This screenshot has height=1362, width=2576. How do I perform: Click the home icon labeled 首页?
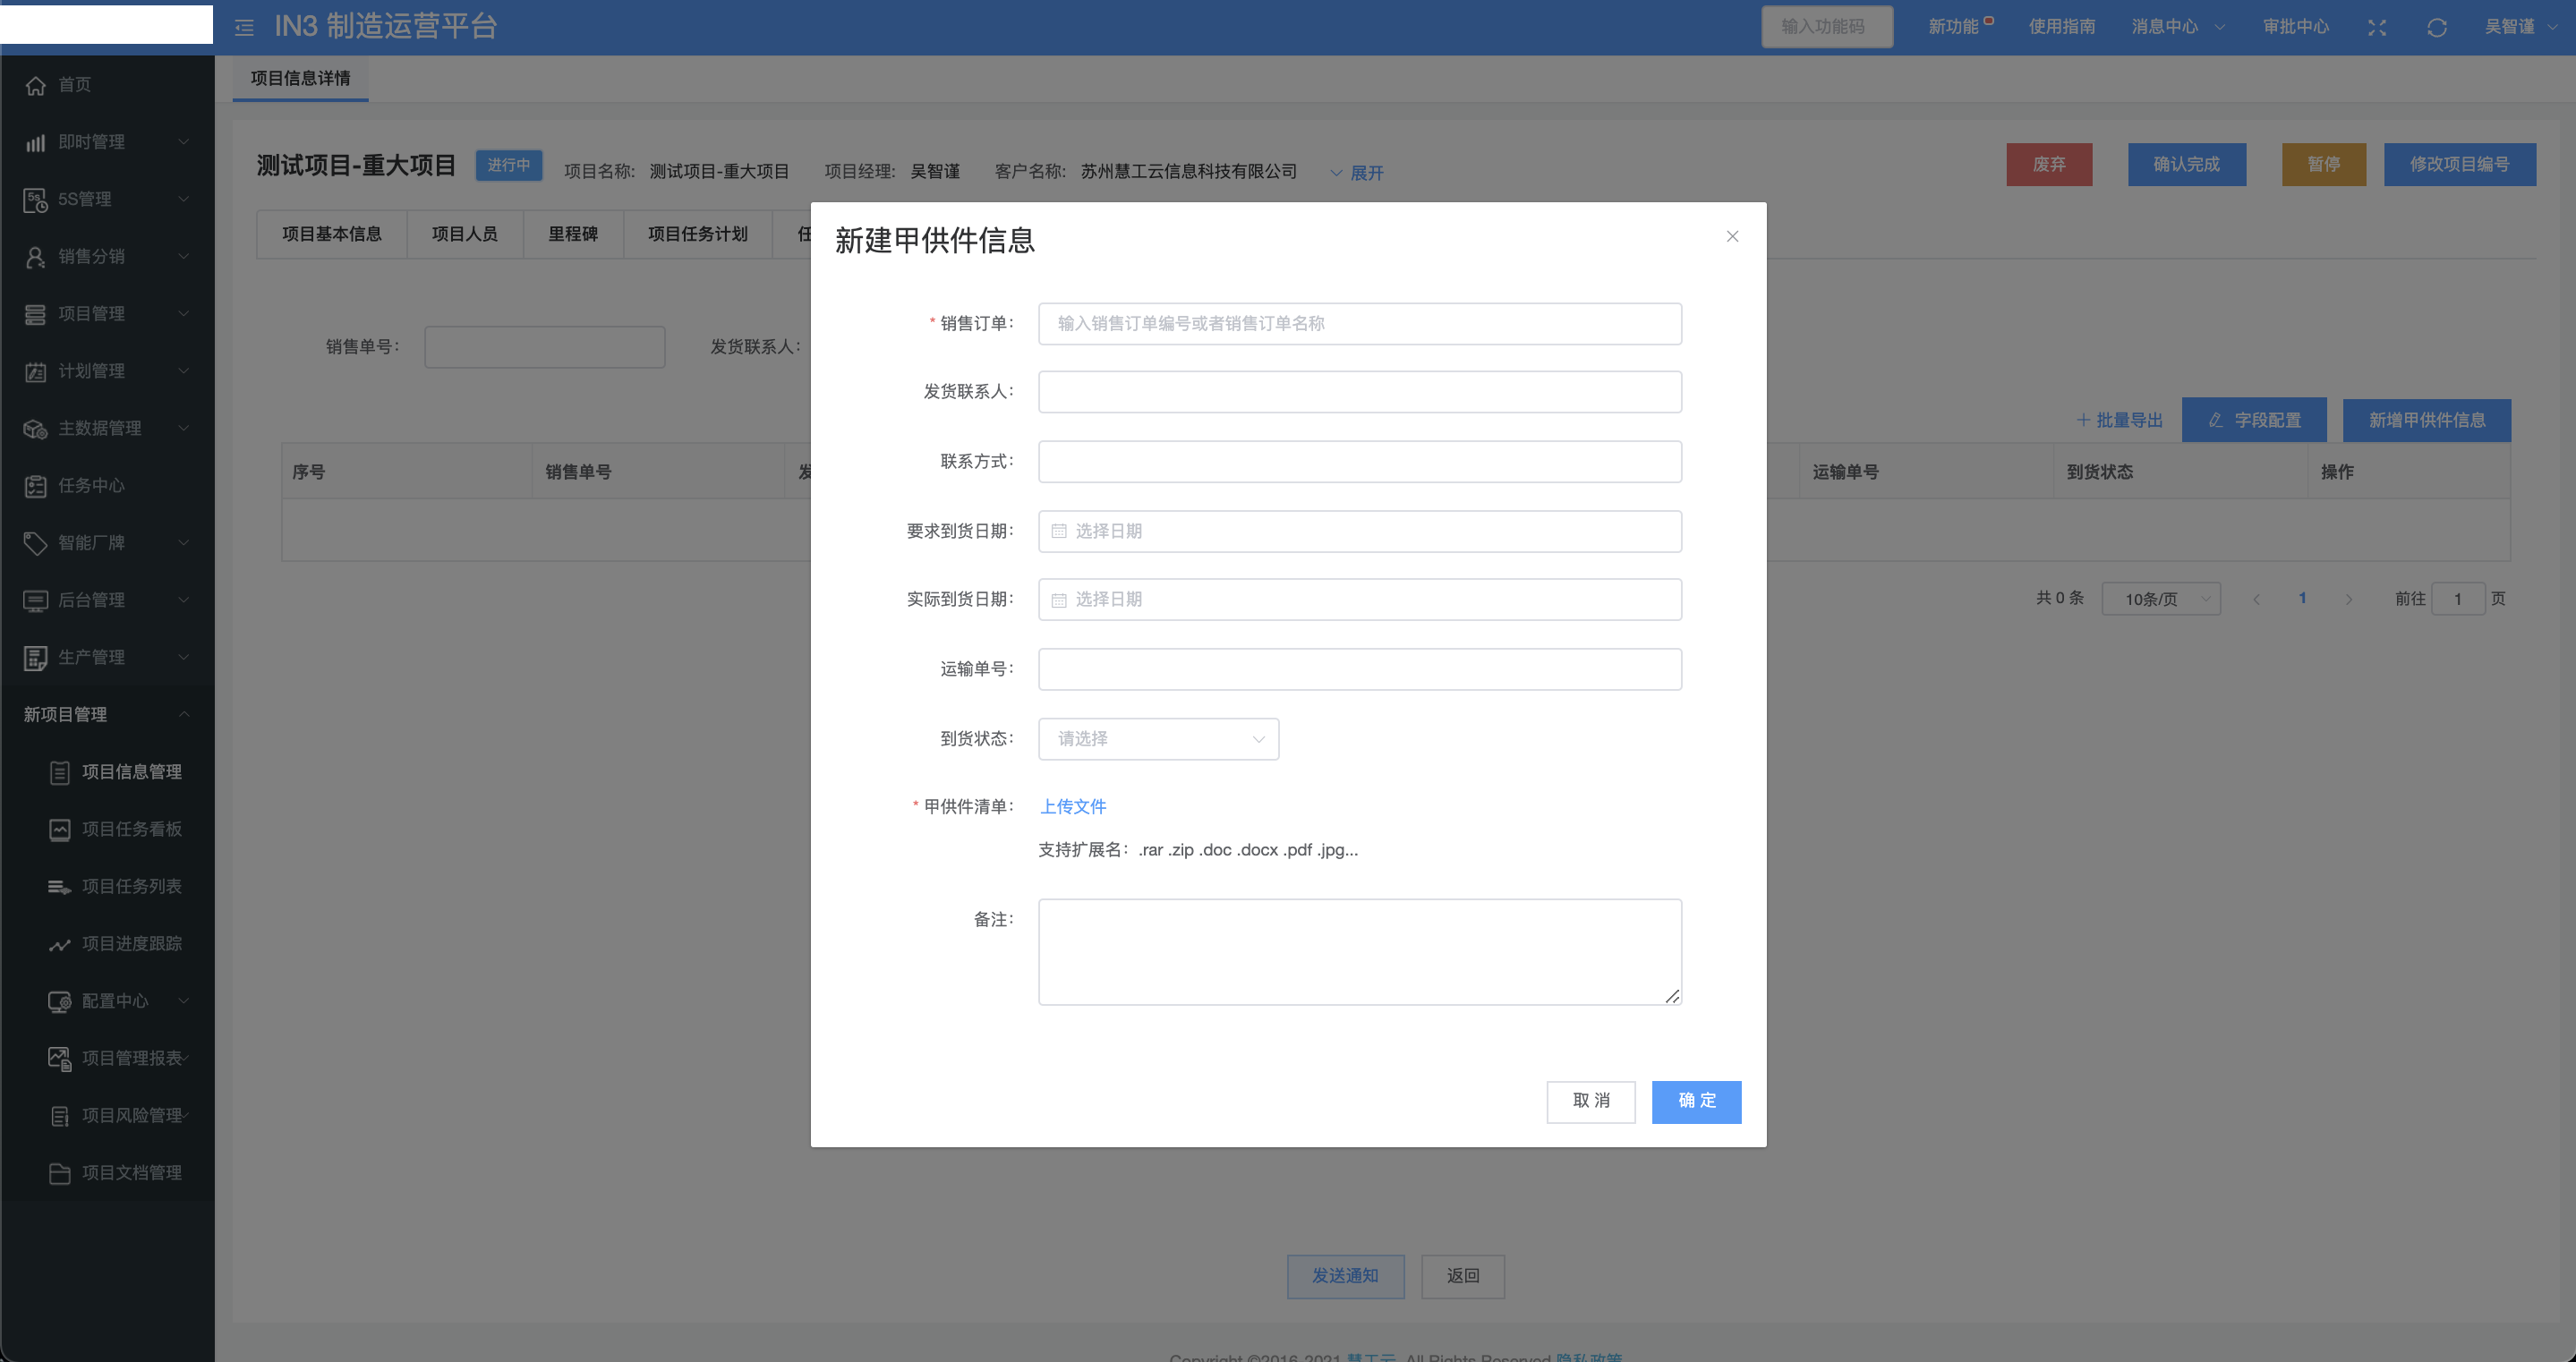(x=36, y=86)
